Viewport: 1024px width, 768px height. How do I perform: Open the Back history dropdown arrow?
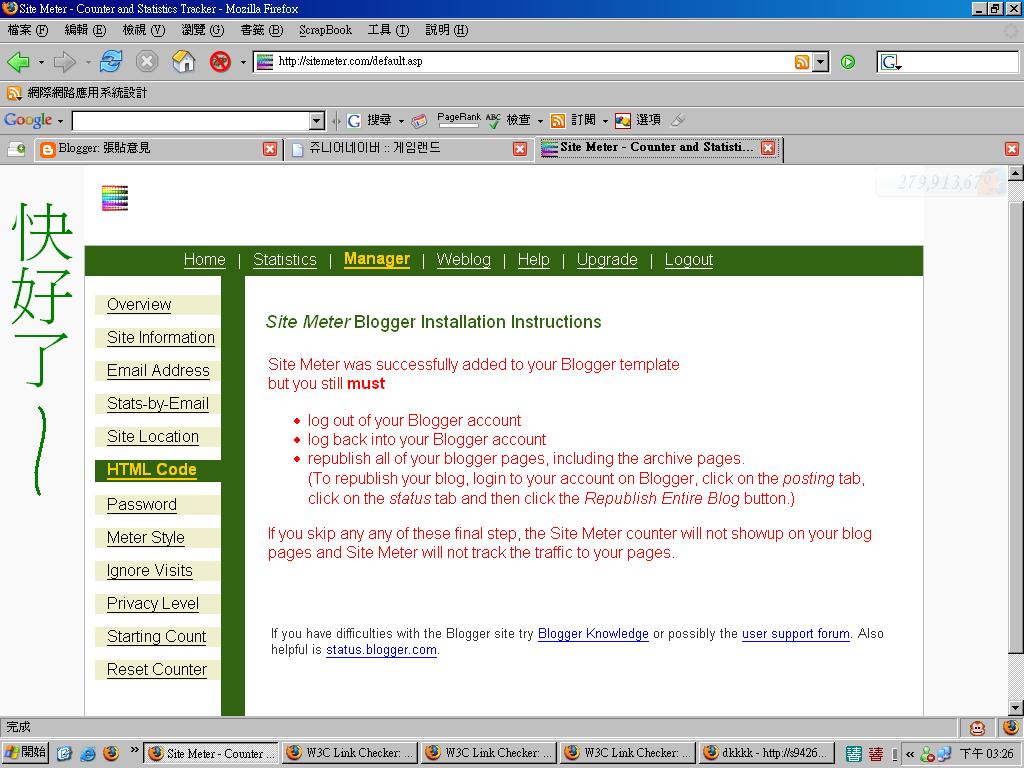pyautogui.click(x=40, y=63)
